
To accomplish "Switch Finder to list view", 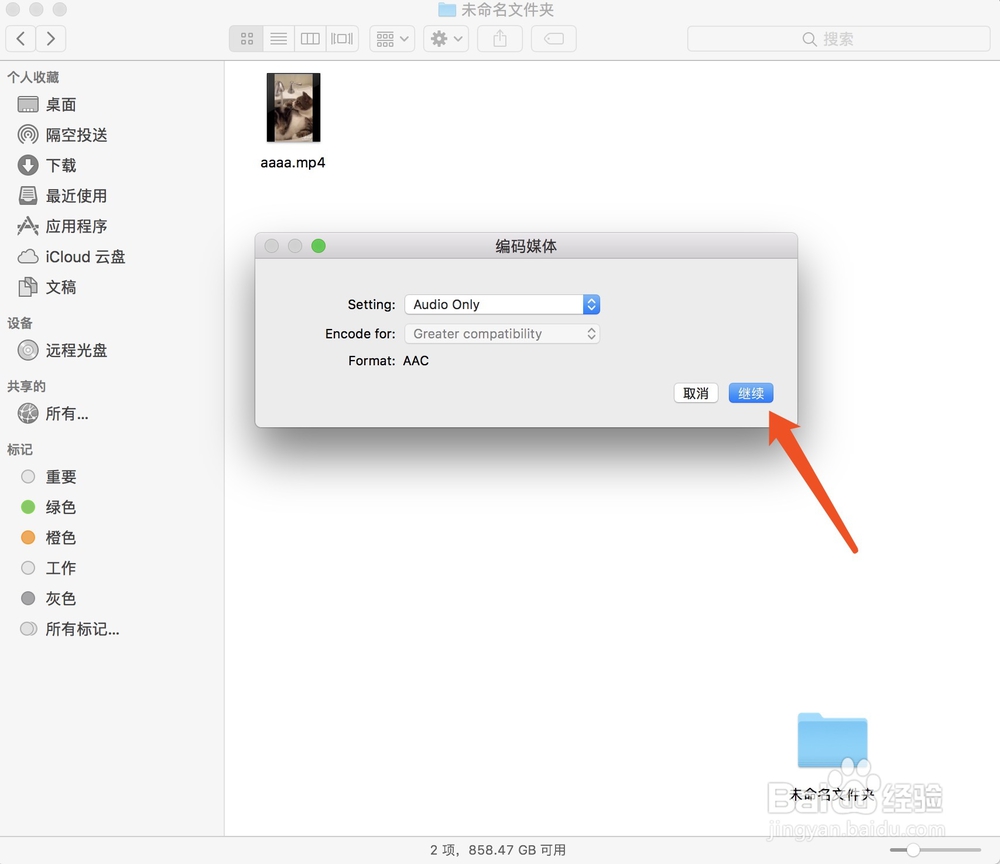I will click(278, 38).
